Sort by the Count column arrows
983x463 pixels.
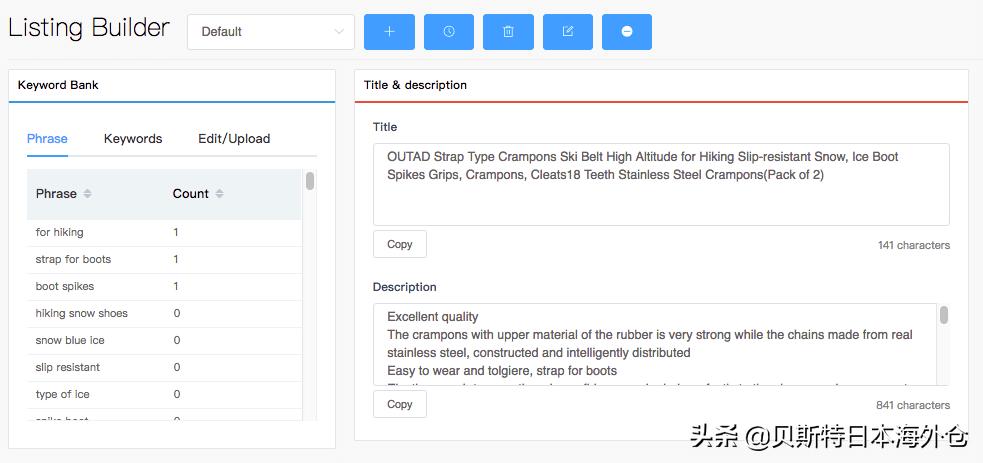point(219,194)
